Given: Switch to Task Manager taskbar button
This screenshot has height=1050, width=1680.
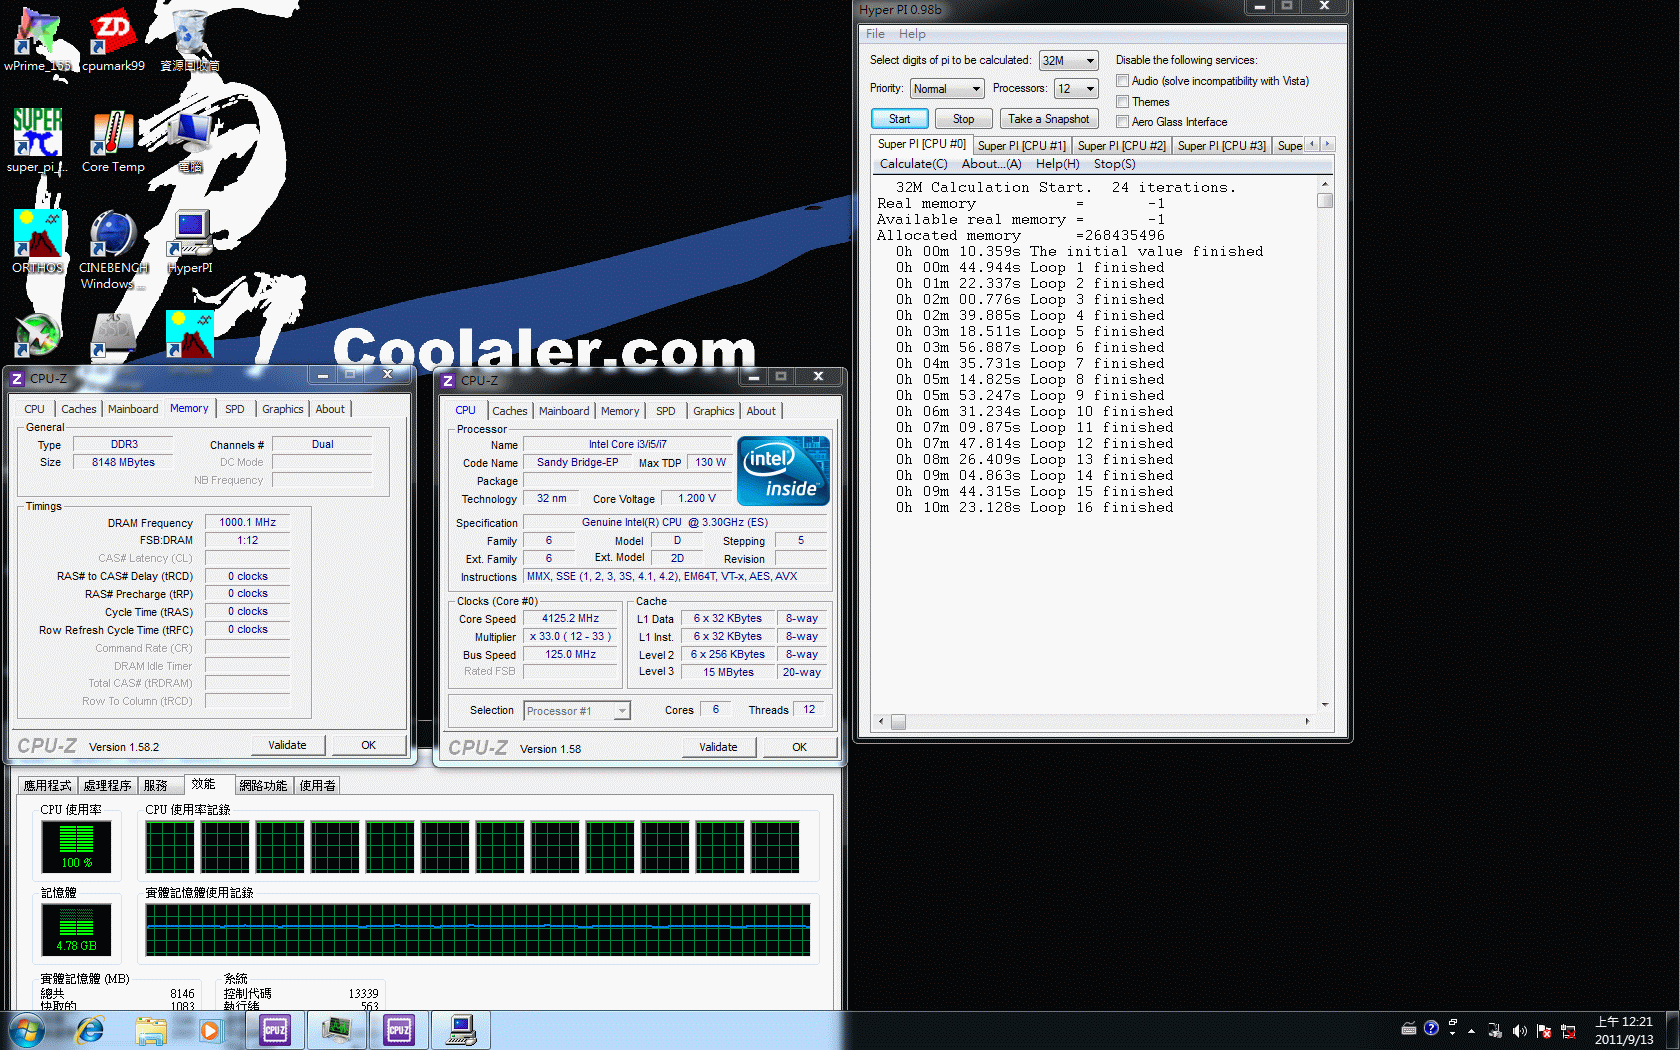Looking at the screenshot, I should pos(336,1030).
